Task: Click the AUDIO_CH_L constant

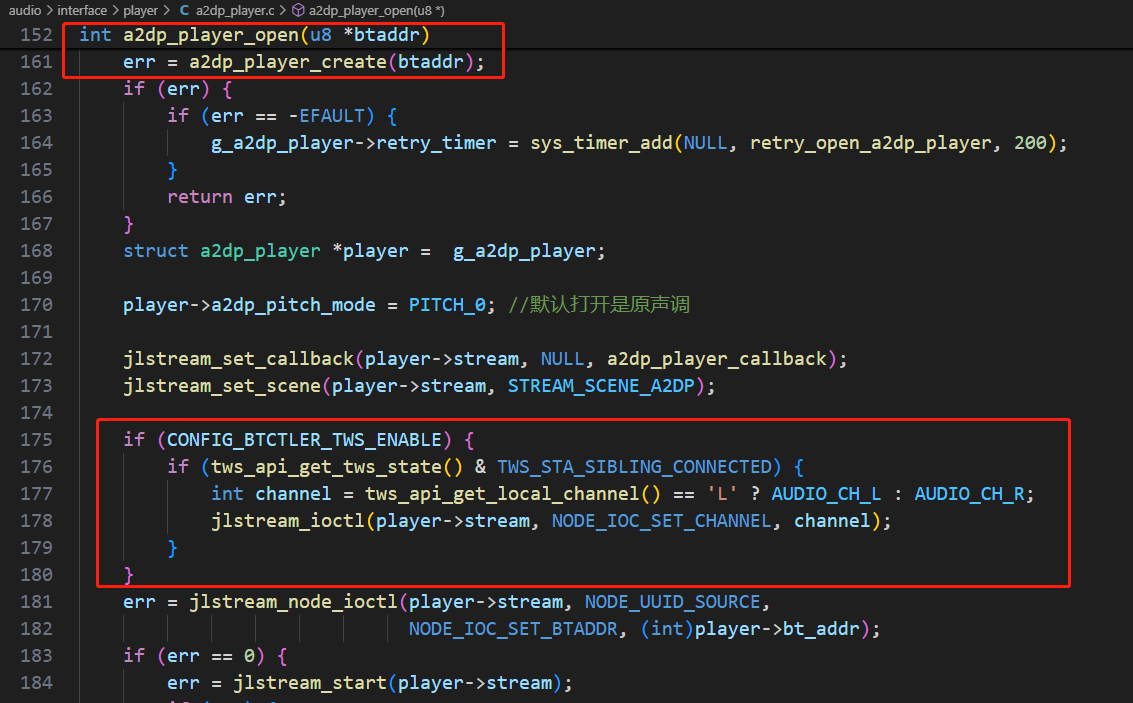Action: coord(827,494)
